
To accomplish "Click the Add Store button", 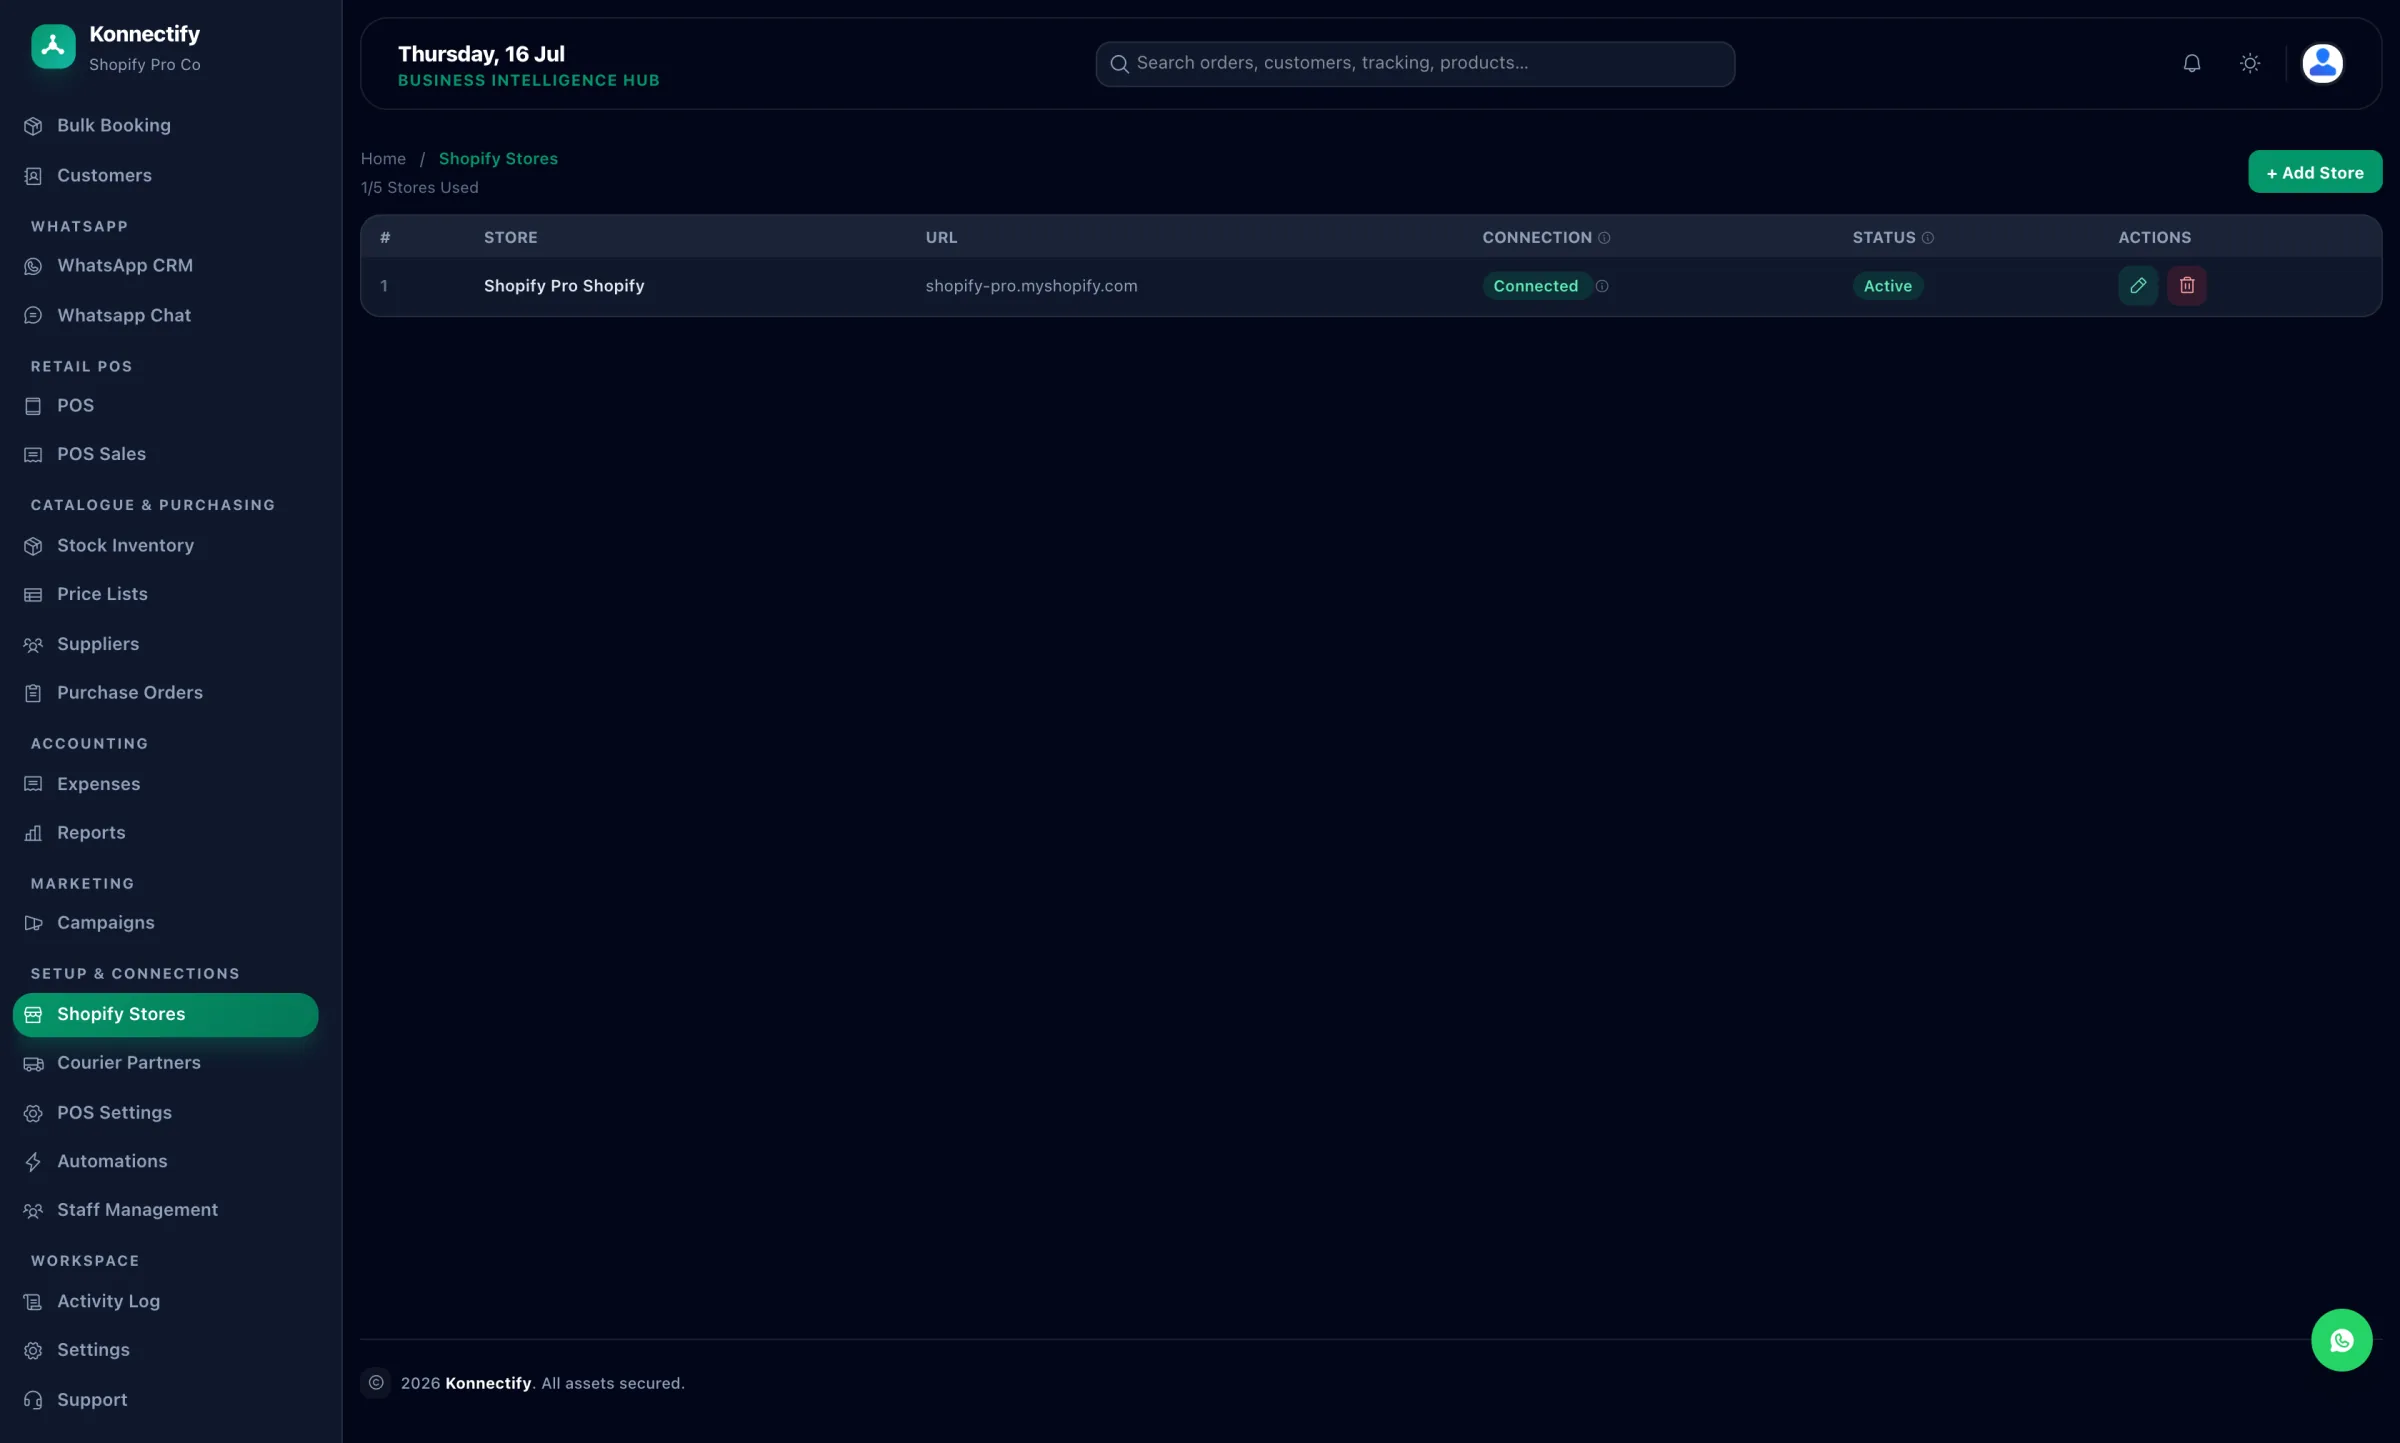I will tap(2314, 172).
